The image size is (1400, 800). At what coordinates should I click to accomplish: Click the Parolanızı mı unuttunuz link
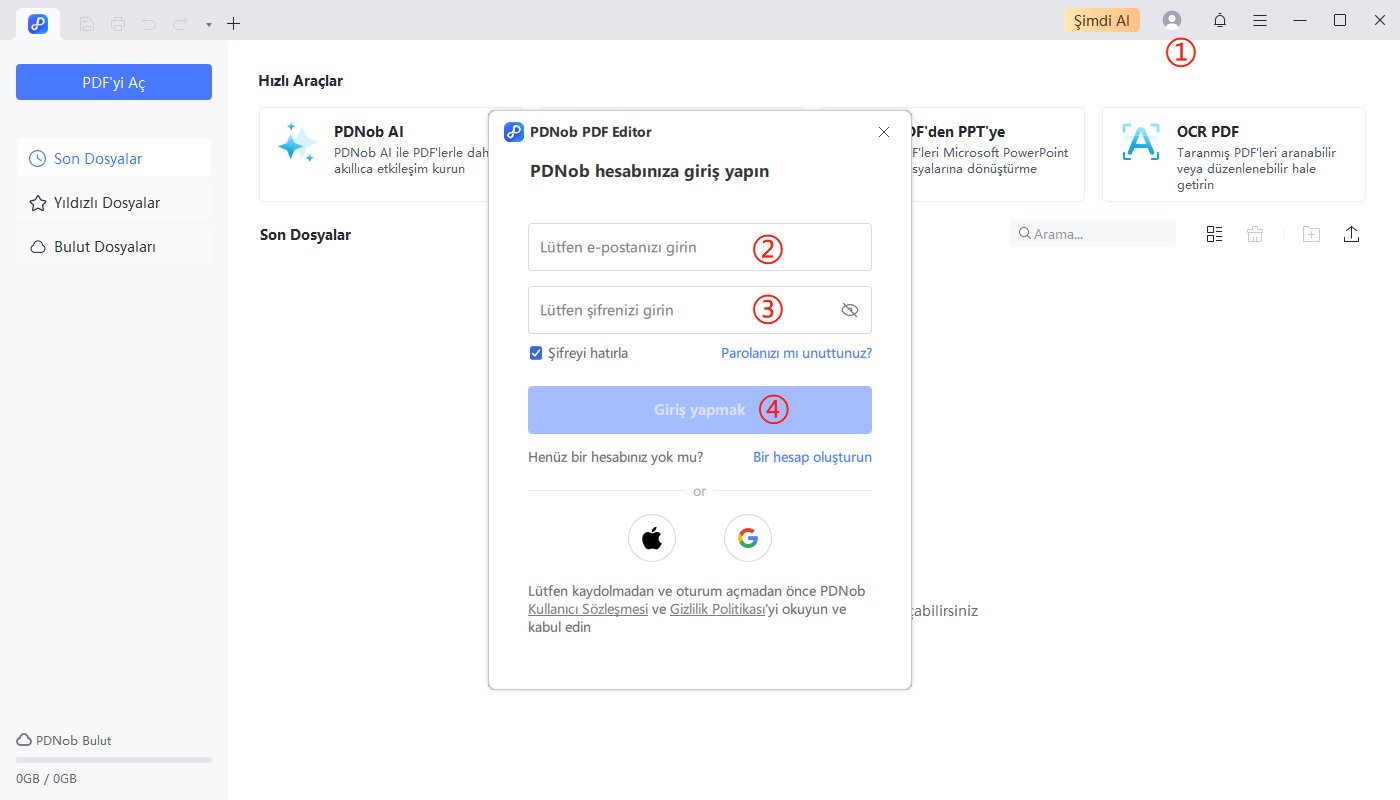pyautogui.click(x=796, y=353)
